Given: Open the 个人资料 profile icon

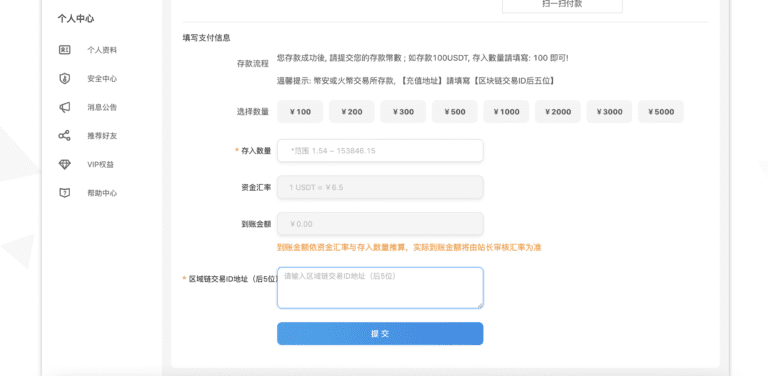Looking at the screenshot, I should coord(65,50).
